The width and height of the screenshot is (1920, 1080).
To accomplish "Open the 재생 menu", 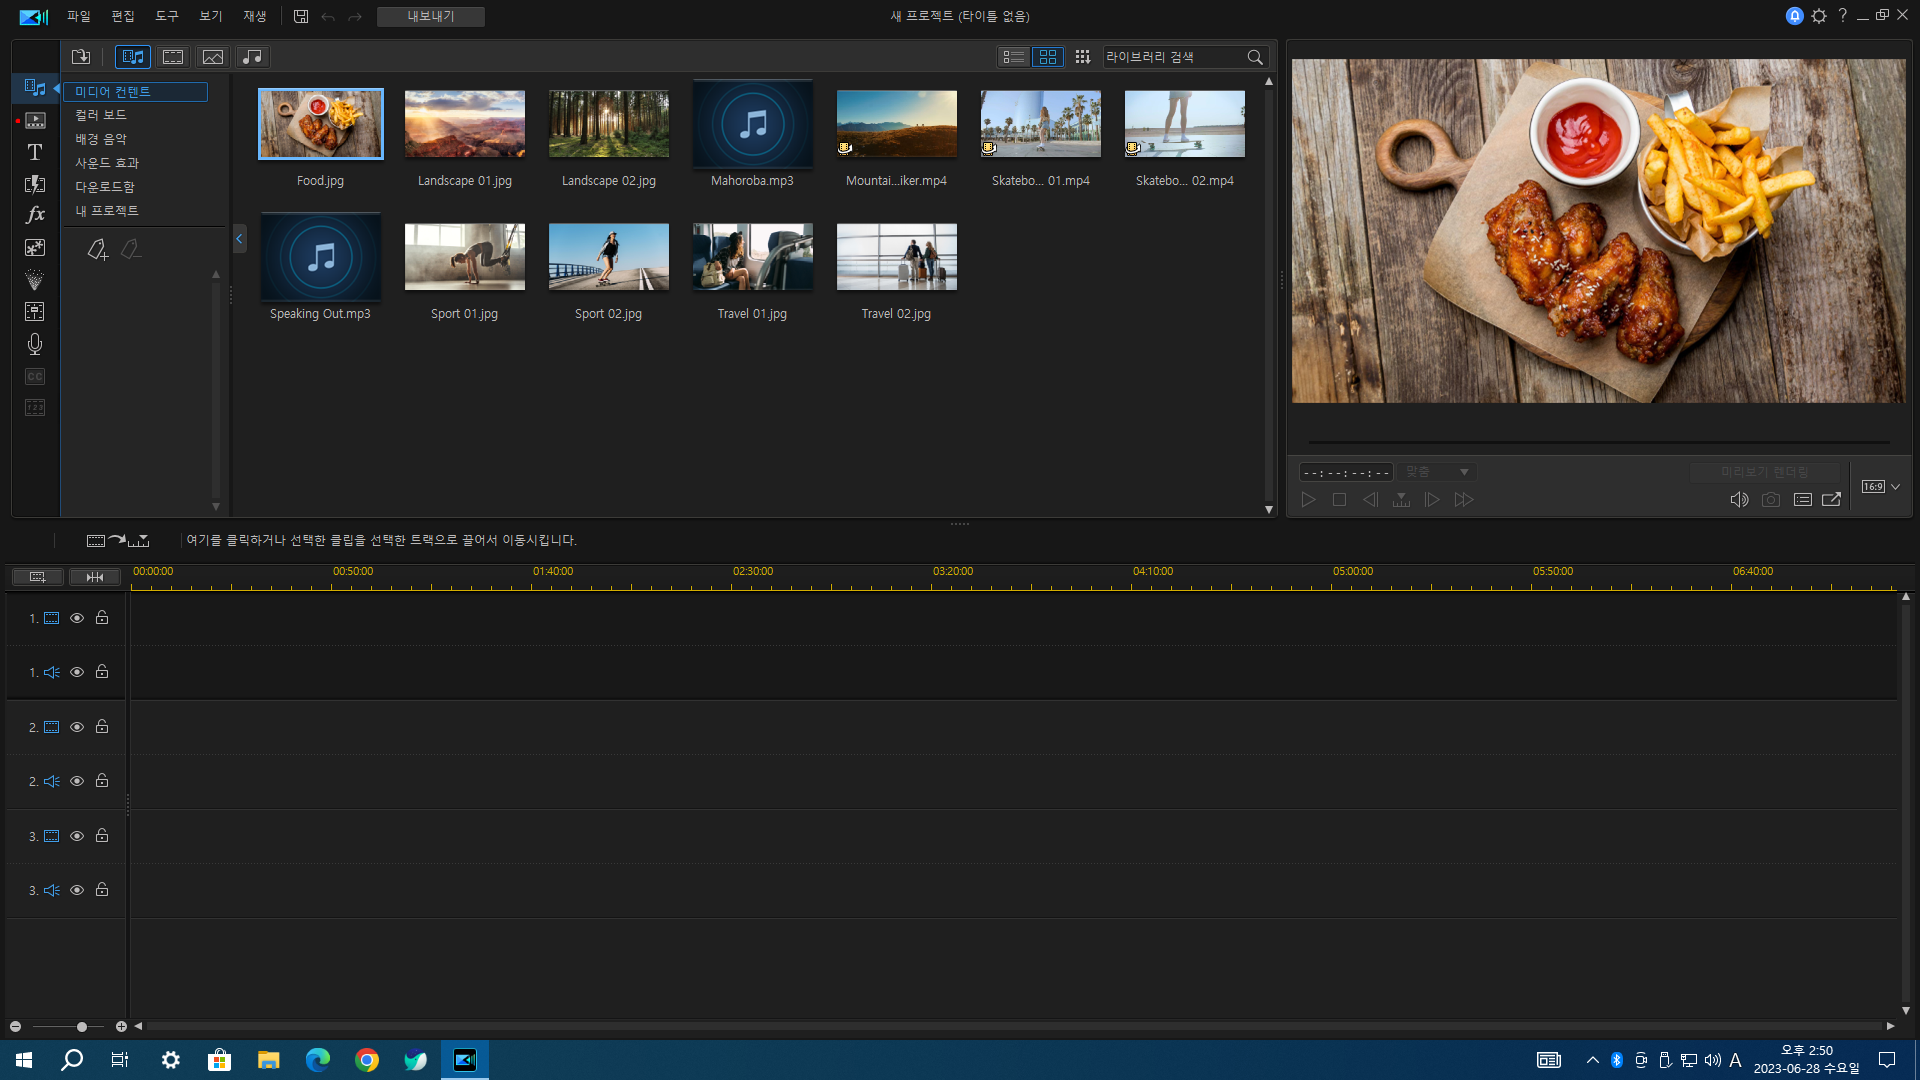I will click(254, 16).
